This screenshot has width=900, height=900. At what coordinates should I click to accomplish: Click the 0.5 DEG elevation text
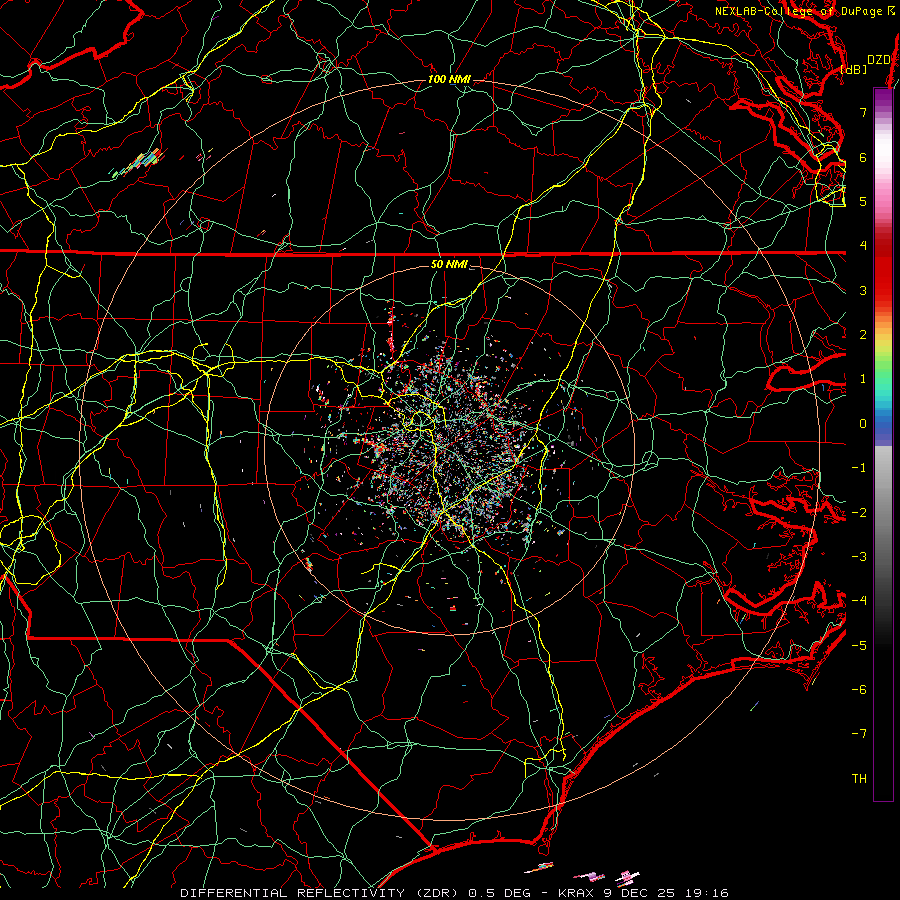(x=500, y=893)
